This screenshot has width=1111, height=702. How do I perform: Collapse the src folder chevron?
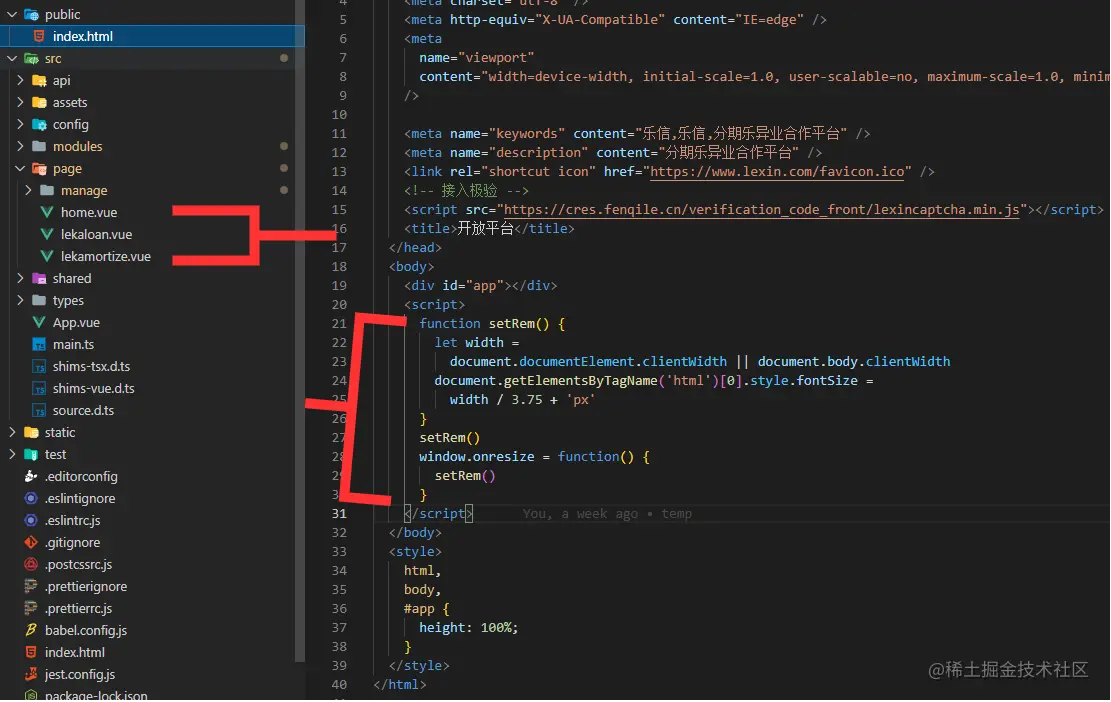12,58
